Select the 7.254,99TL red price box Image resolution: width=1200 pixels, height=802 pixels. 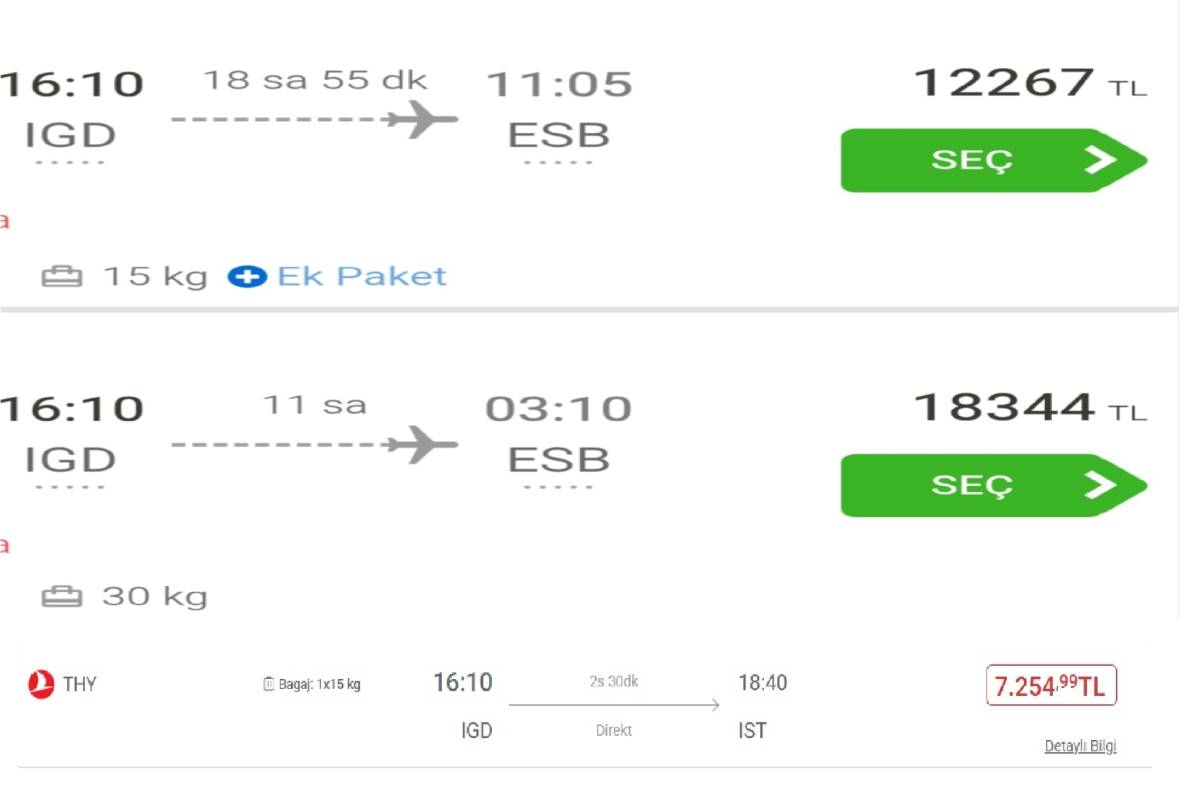(1051, 686)
